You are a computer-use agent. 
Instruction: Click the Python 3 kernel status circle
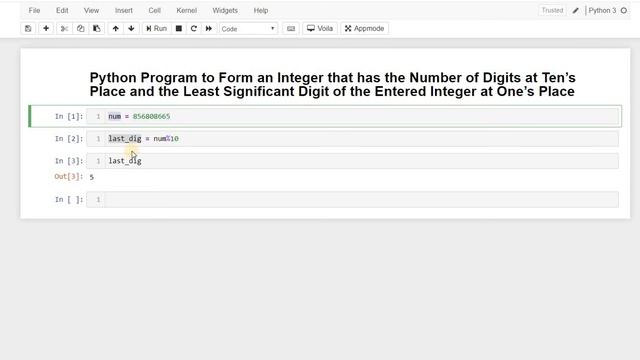click(x=624, y=11)
